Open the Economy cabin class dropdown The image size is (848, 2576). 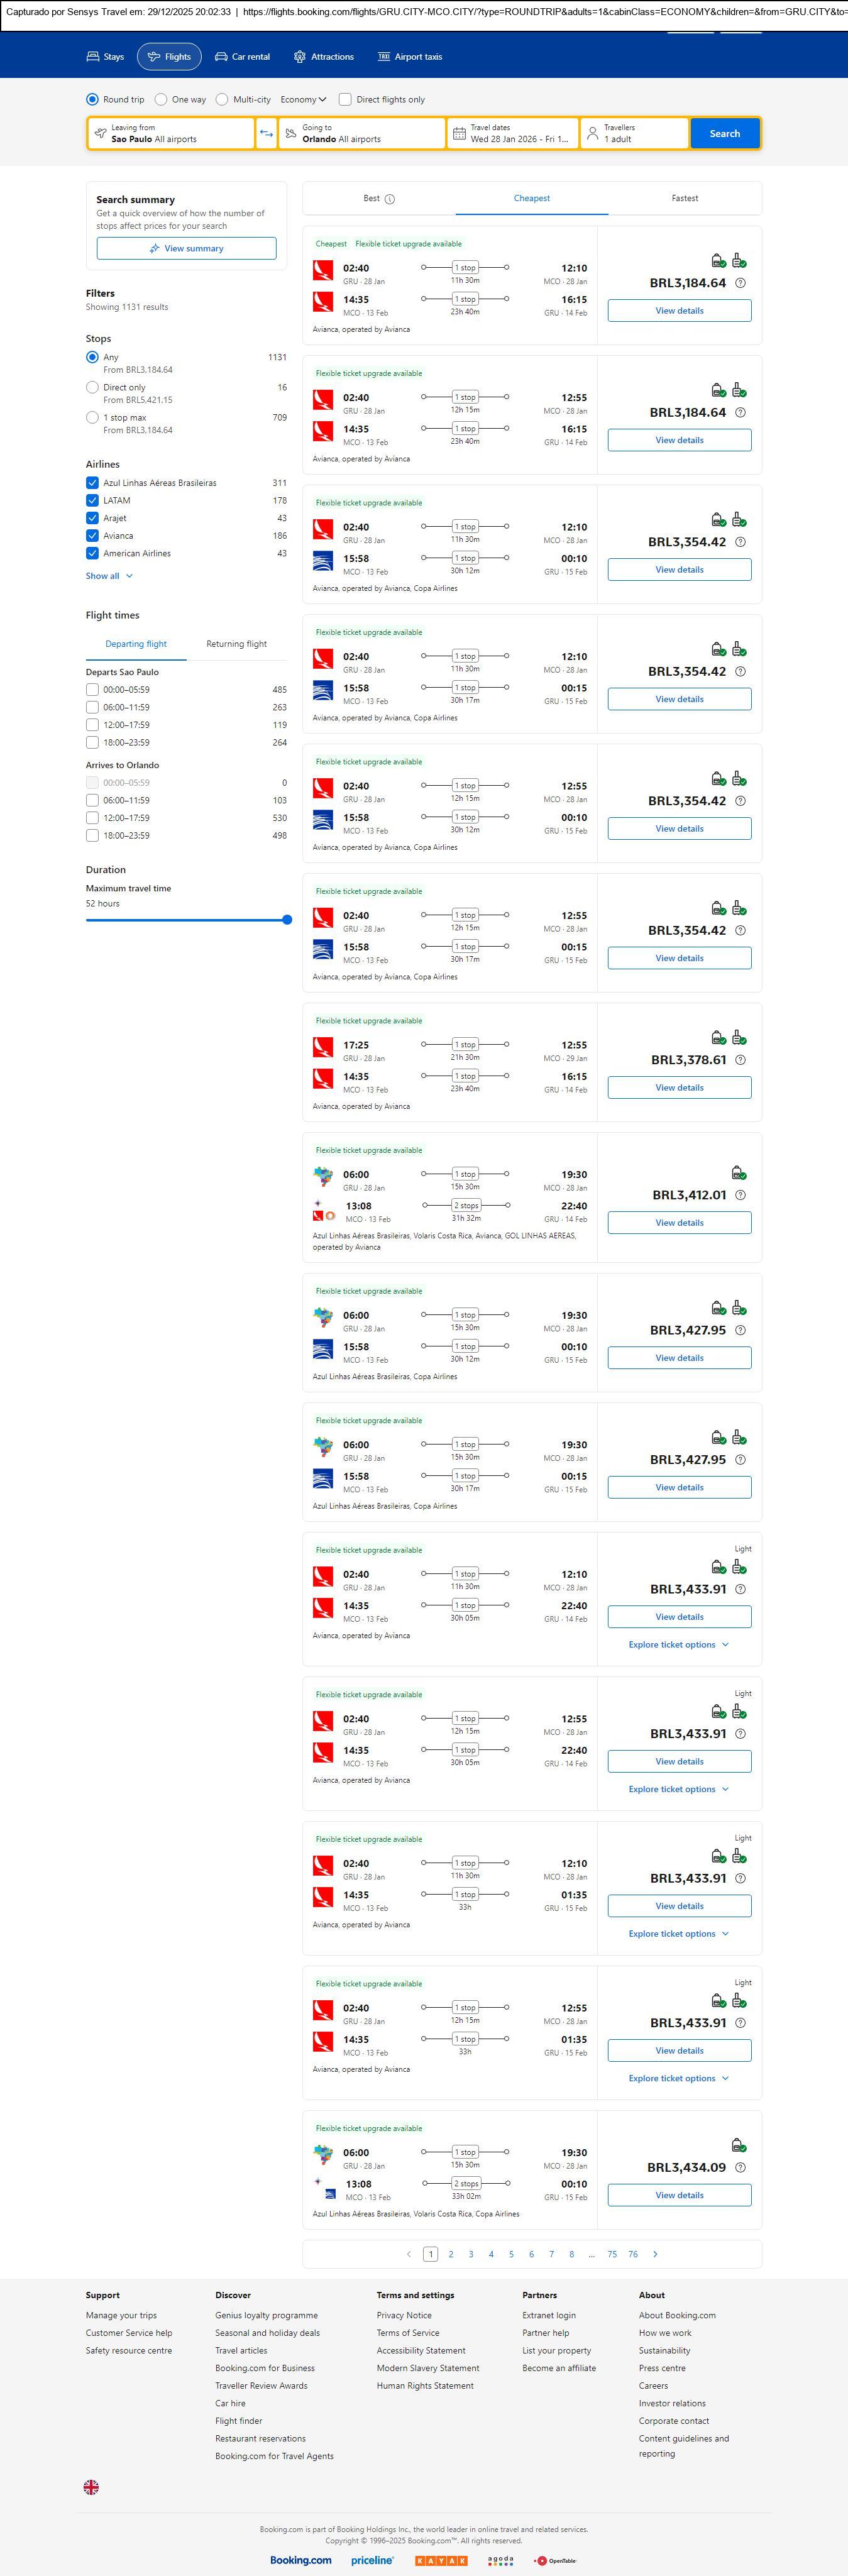click(x=303, y=100)
